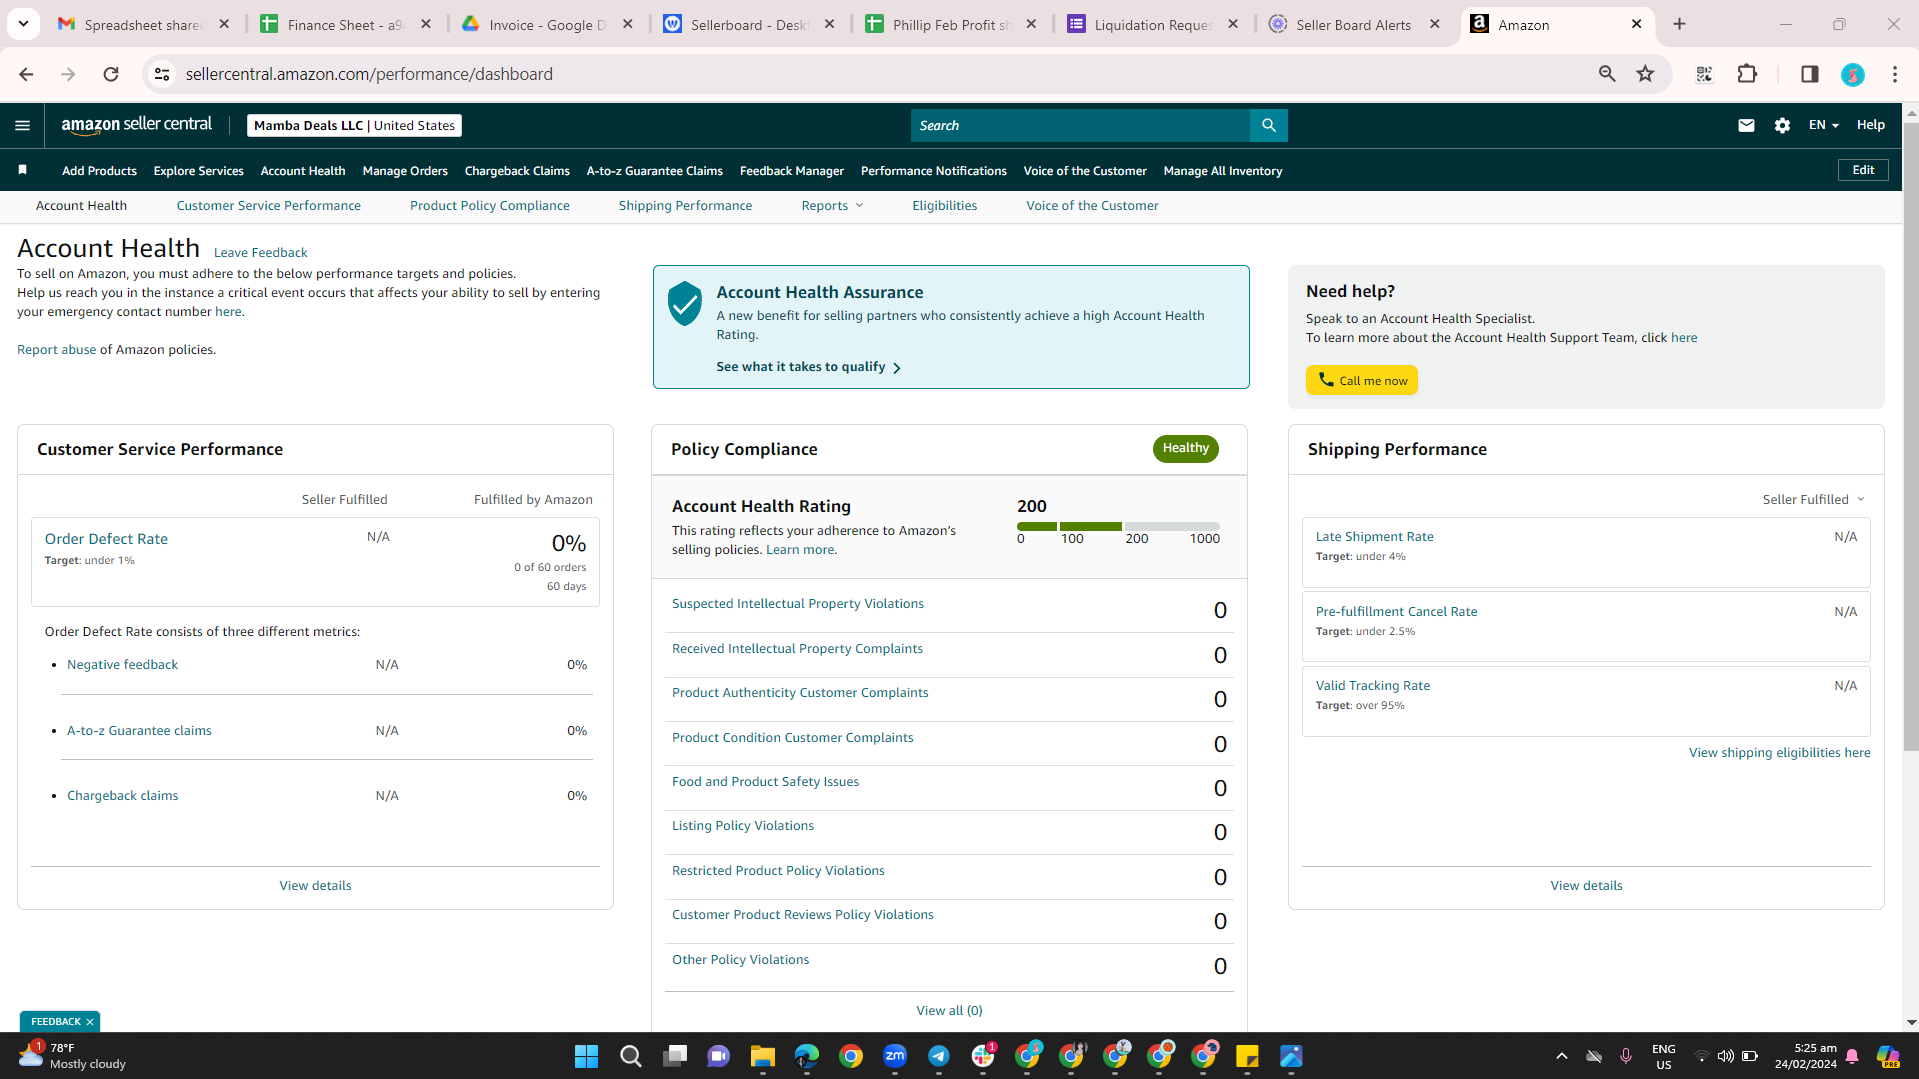This screenshot has width=1919, height=1079.
Task: Click the bookmark flag icon in the favorites bar
Action: point(22,170)
